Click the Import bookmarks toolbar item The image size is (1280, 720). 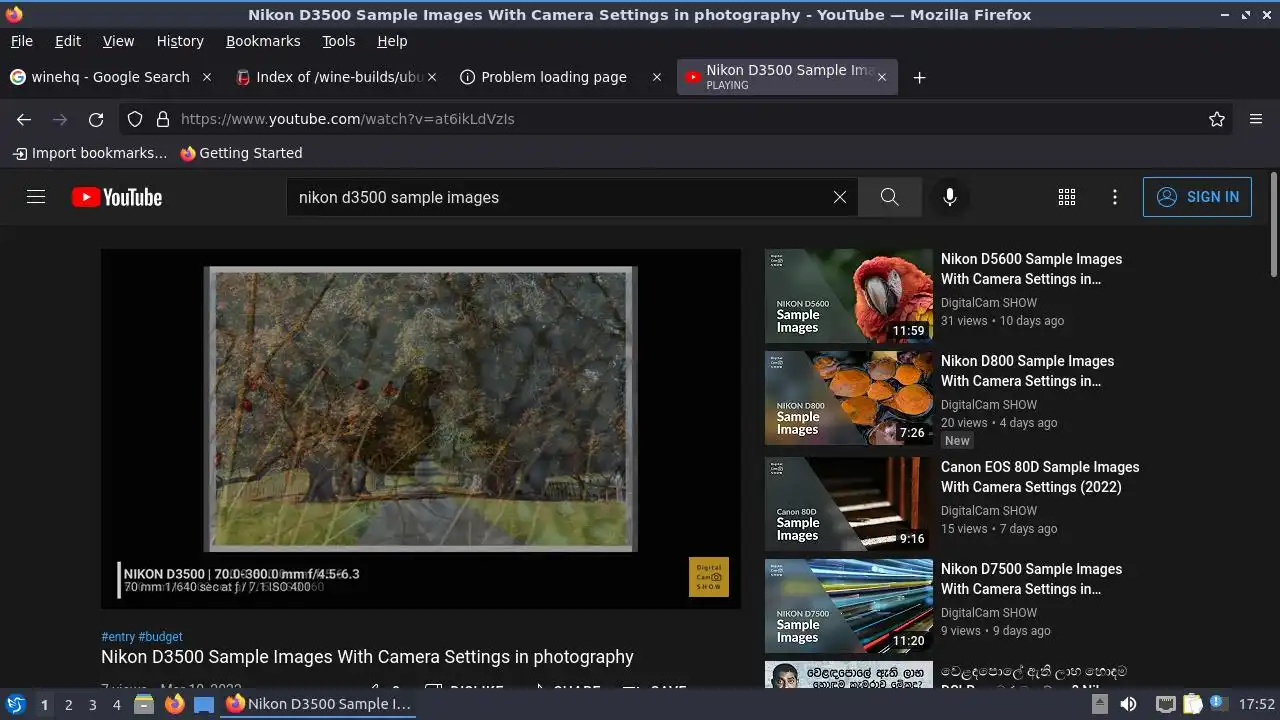[x=90, y=153]
